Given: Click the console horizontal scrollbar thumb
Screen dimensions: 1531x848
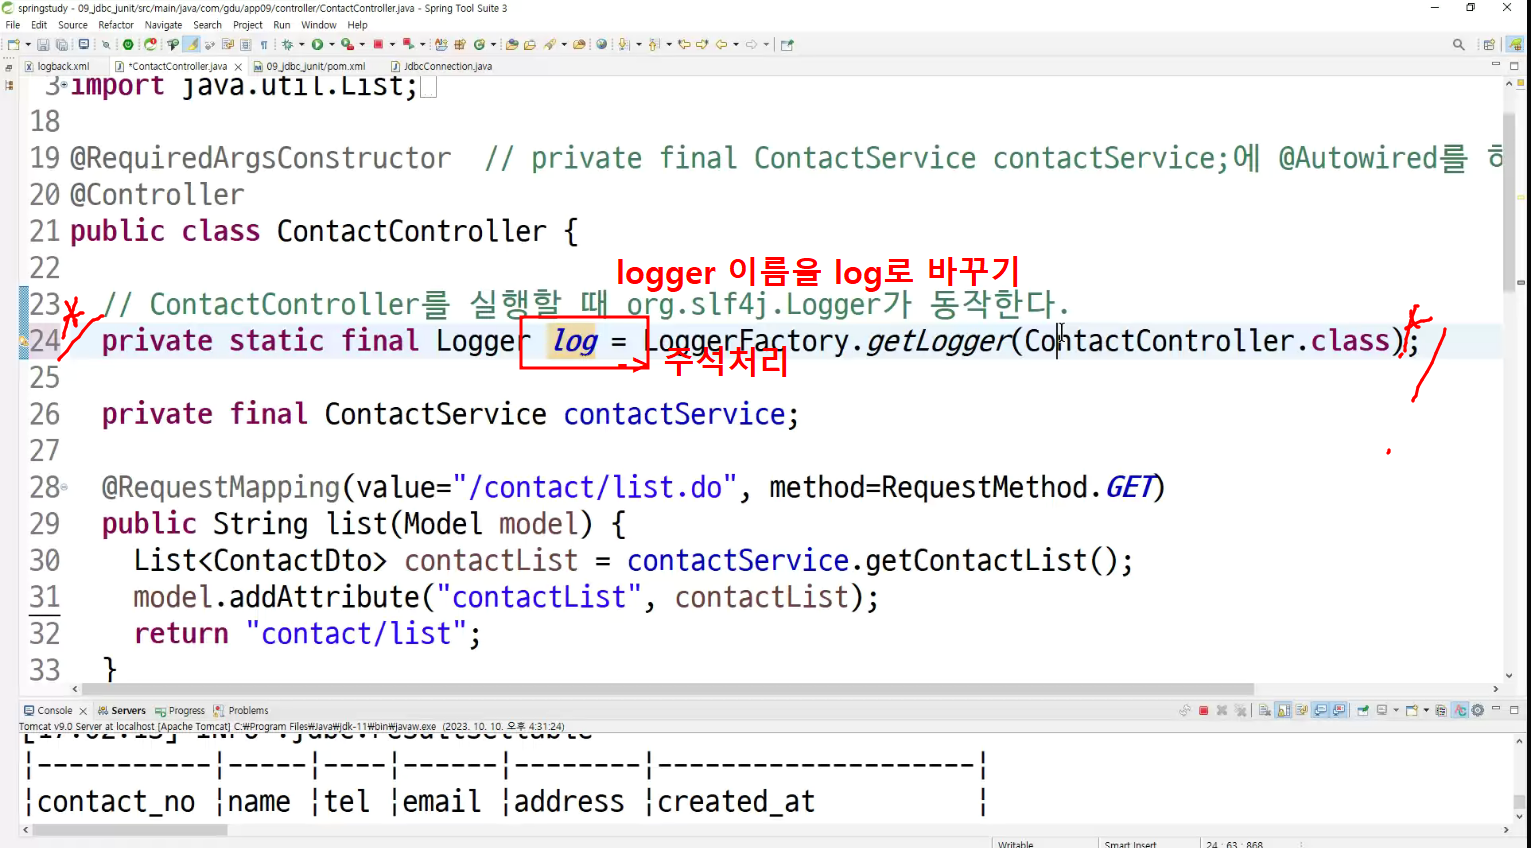Looking at the screenshot, I should pos(130,830).
